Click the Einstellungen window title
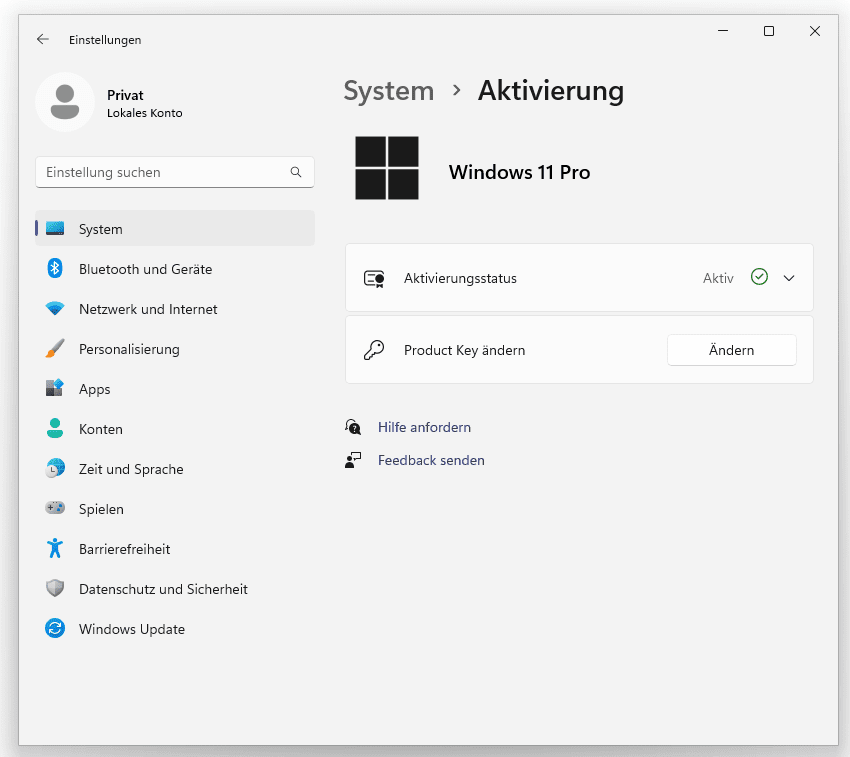 (105, 40)
